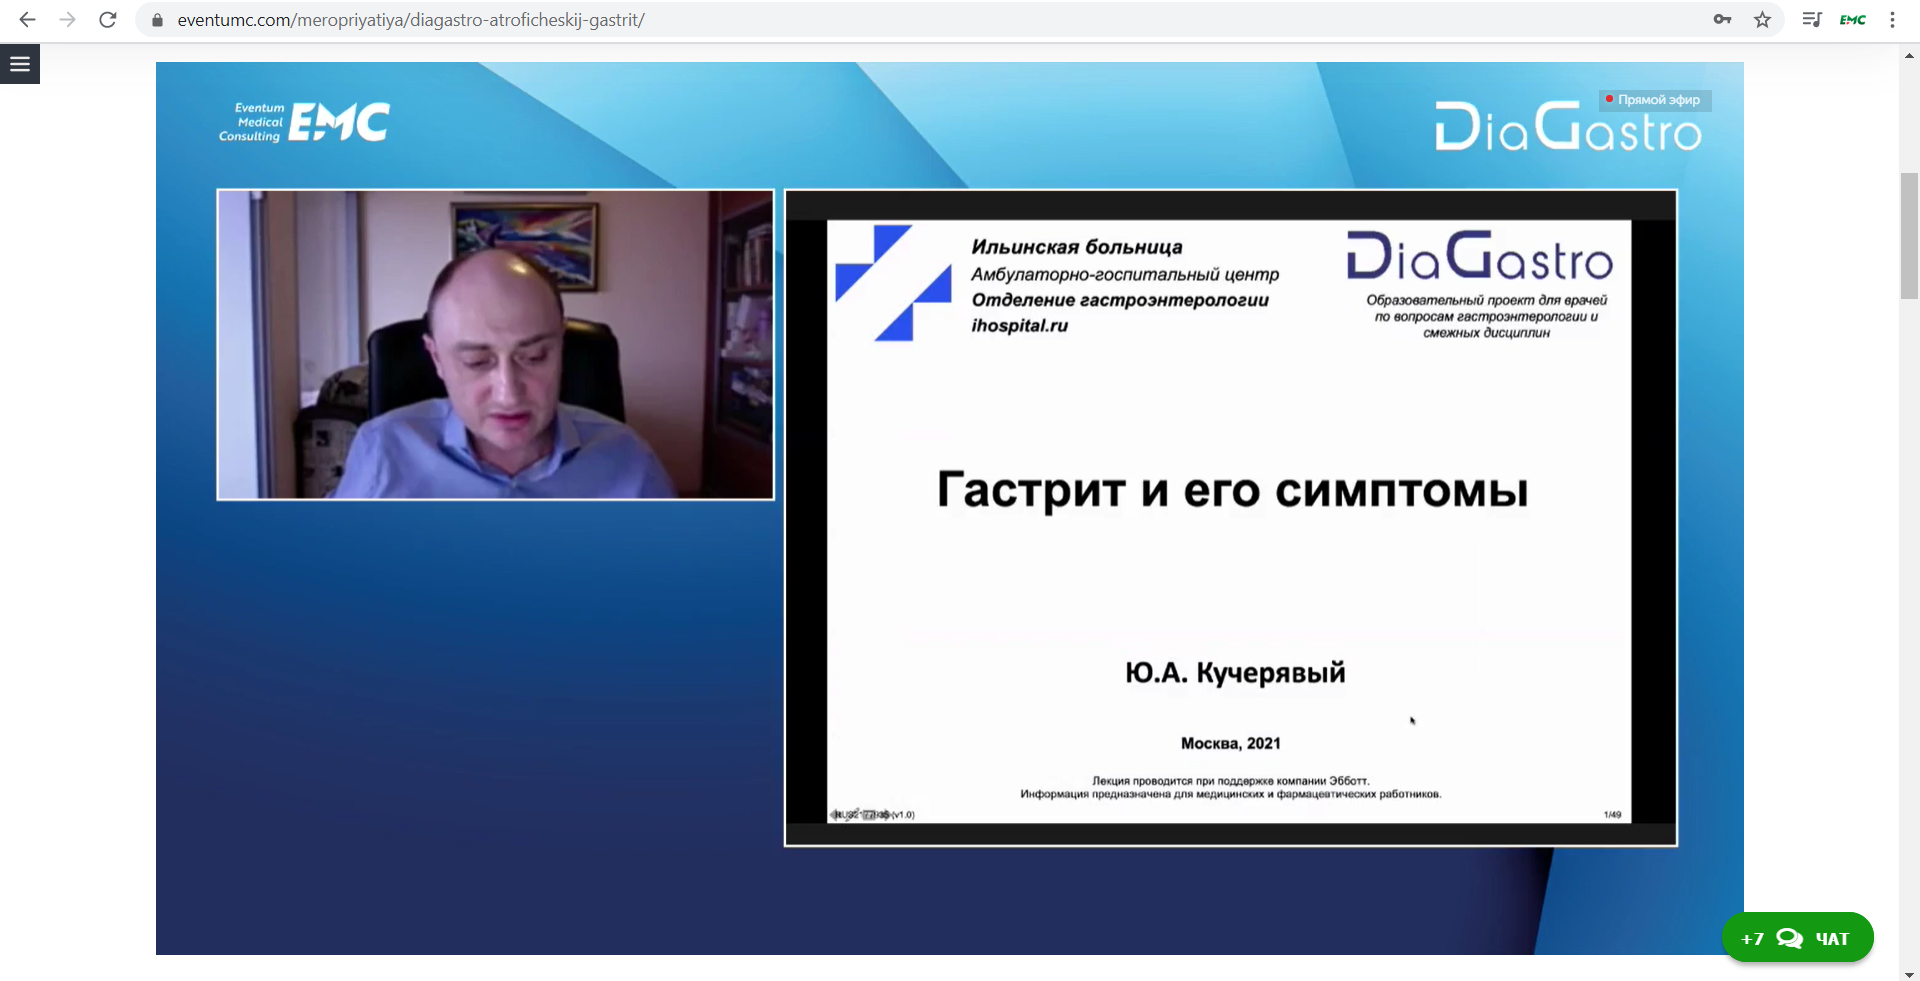
Task: Click the Прямой эфир live badge
Action: tap(1654, 100)
